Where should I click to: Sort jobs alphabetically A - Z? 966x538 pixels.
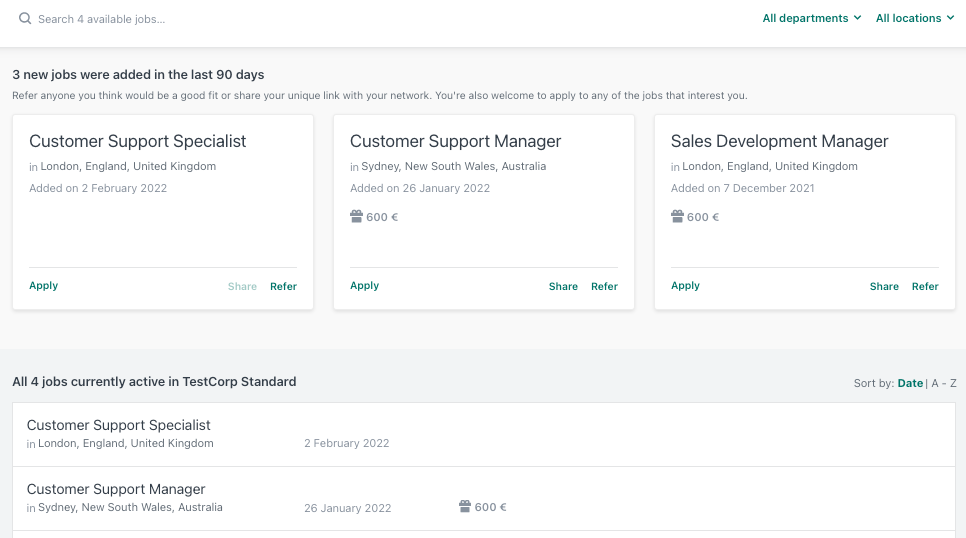pos(944,383)
